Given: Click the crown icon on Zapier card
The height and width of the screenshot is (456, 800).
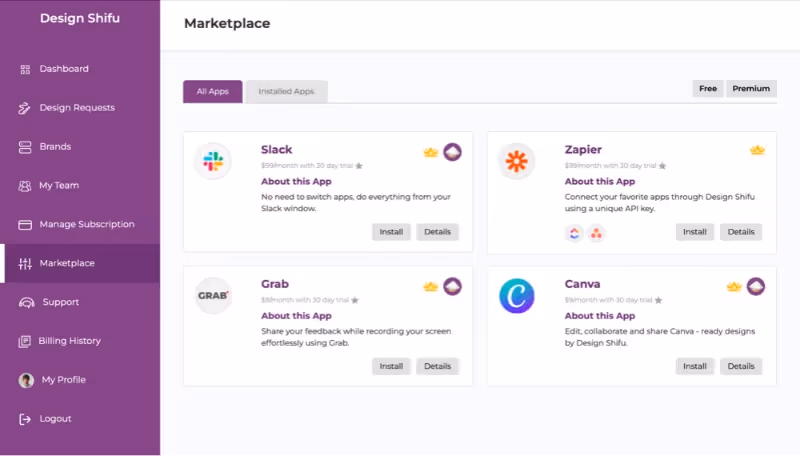Looking at the screenshot, I should [x=757, y=150].
